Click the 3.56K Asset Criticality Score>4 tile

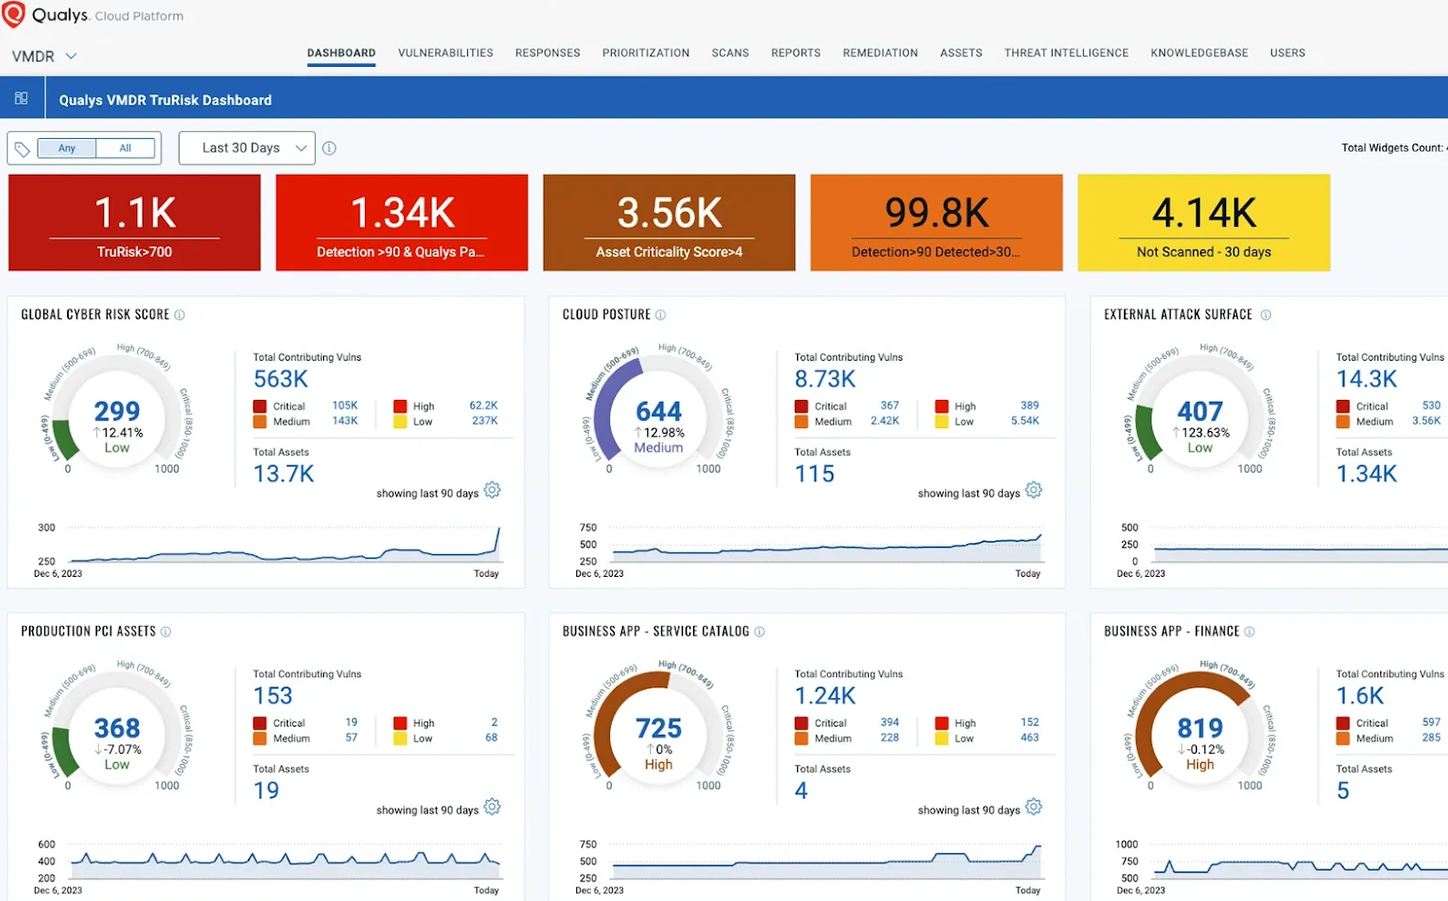(669, 223)
